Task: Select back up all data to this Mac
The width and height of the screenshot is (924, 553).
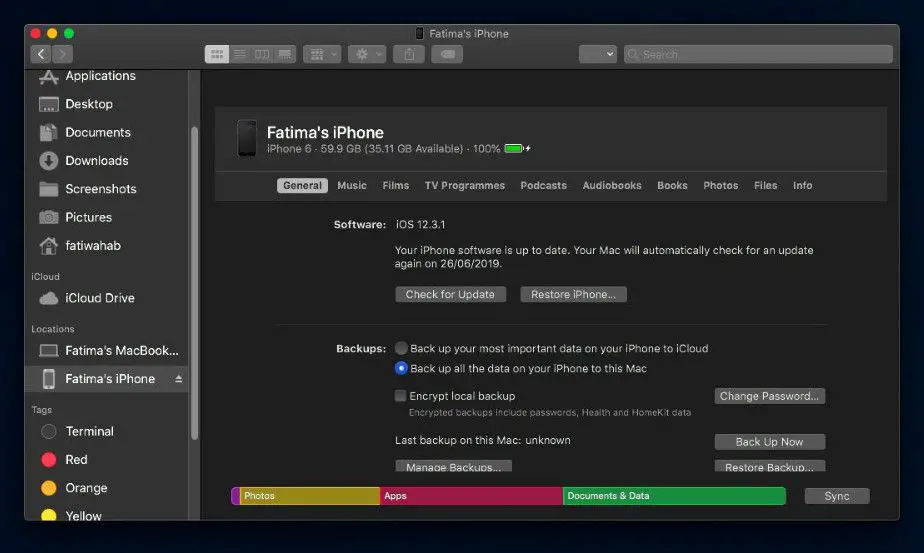Action: (x=401, y=368)
